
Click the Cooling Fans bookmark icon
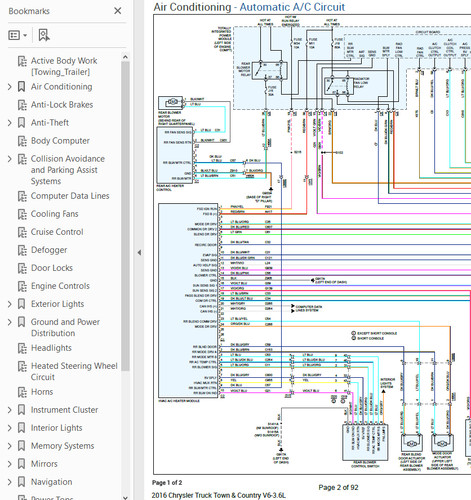click(x=22, y=214)
